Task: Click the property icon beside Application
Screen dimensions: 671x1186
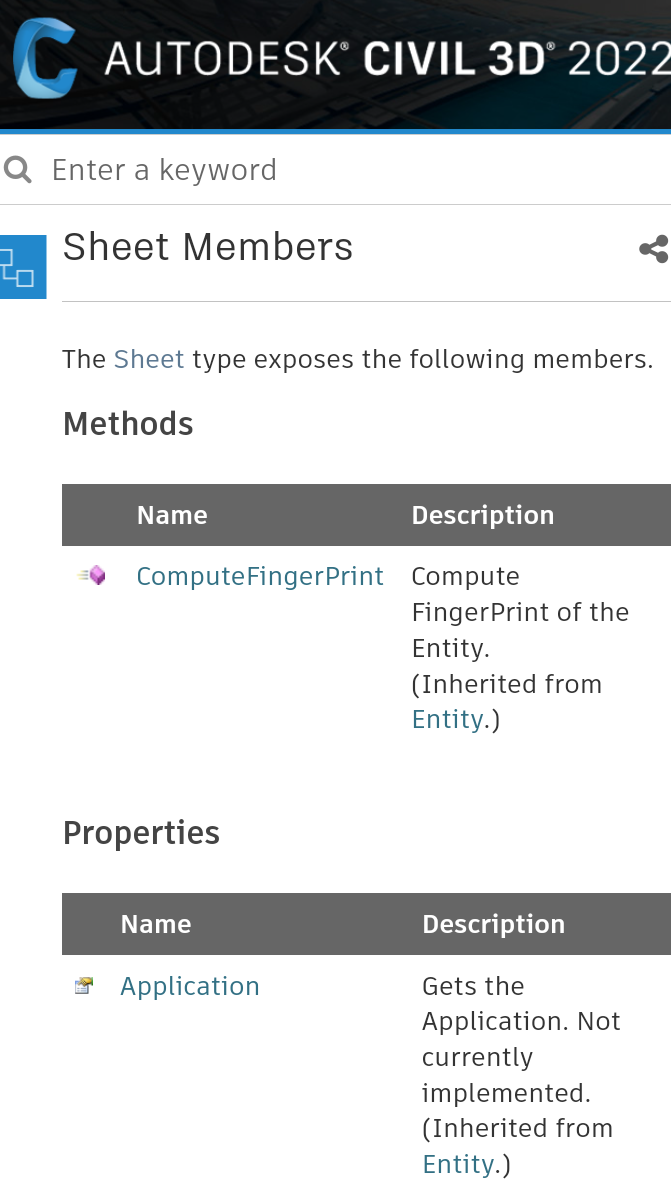Action: point(84,985)
